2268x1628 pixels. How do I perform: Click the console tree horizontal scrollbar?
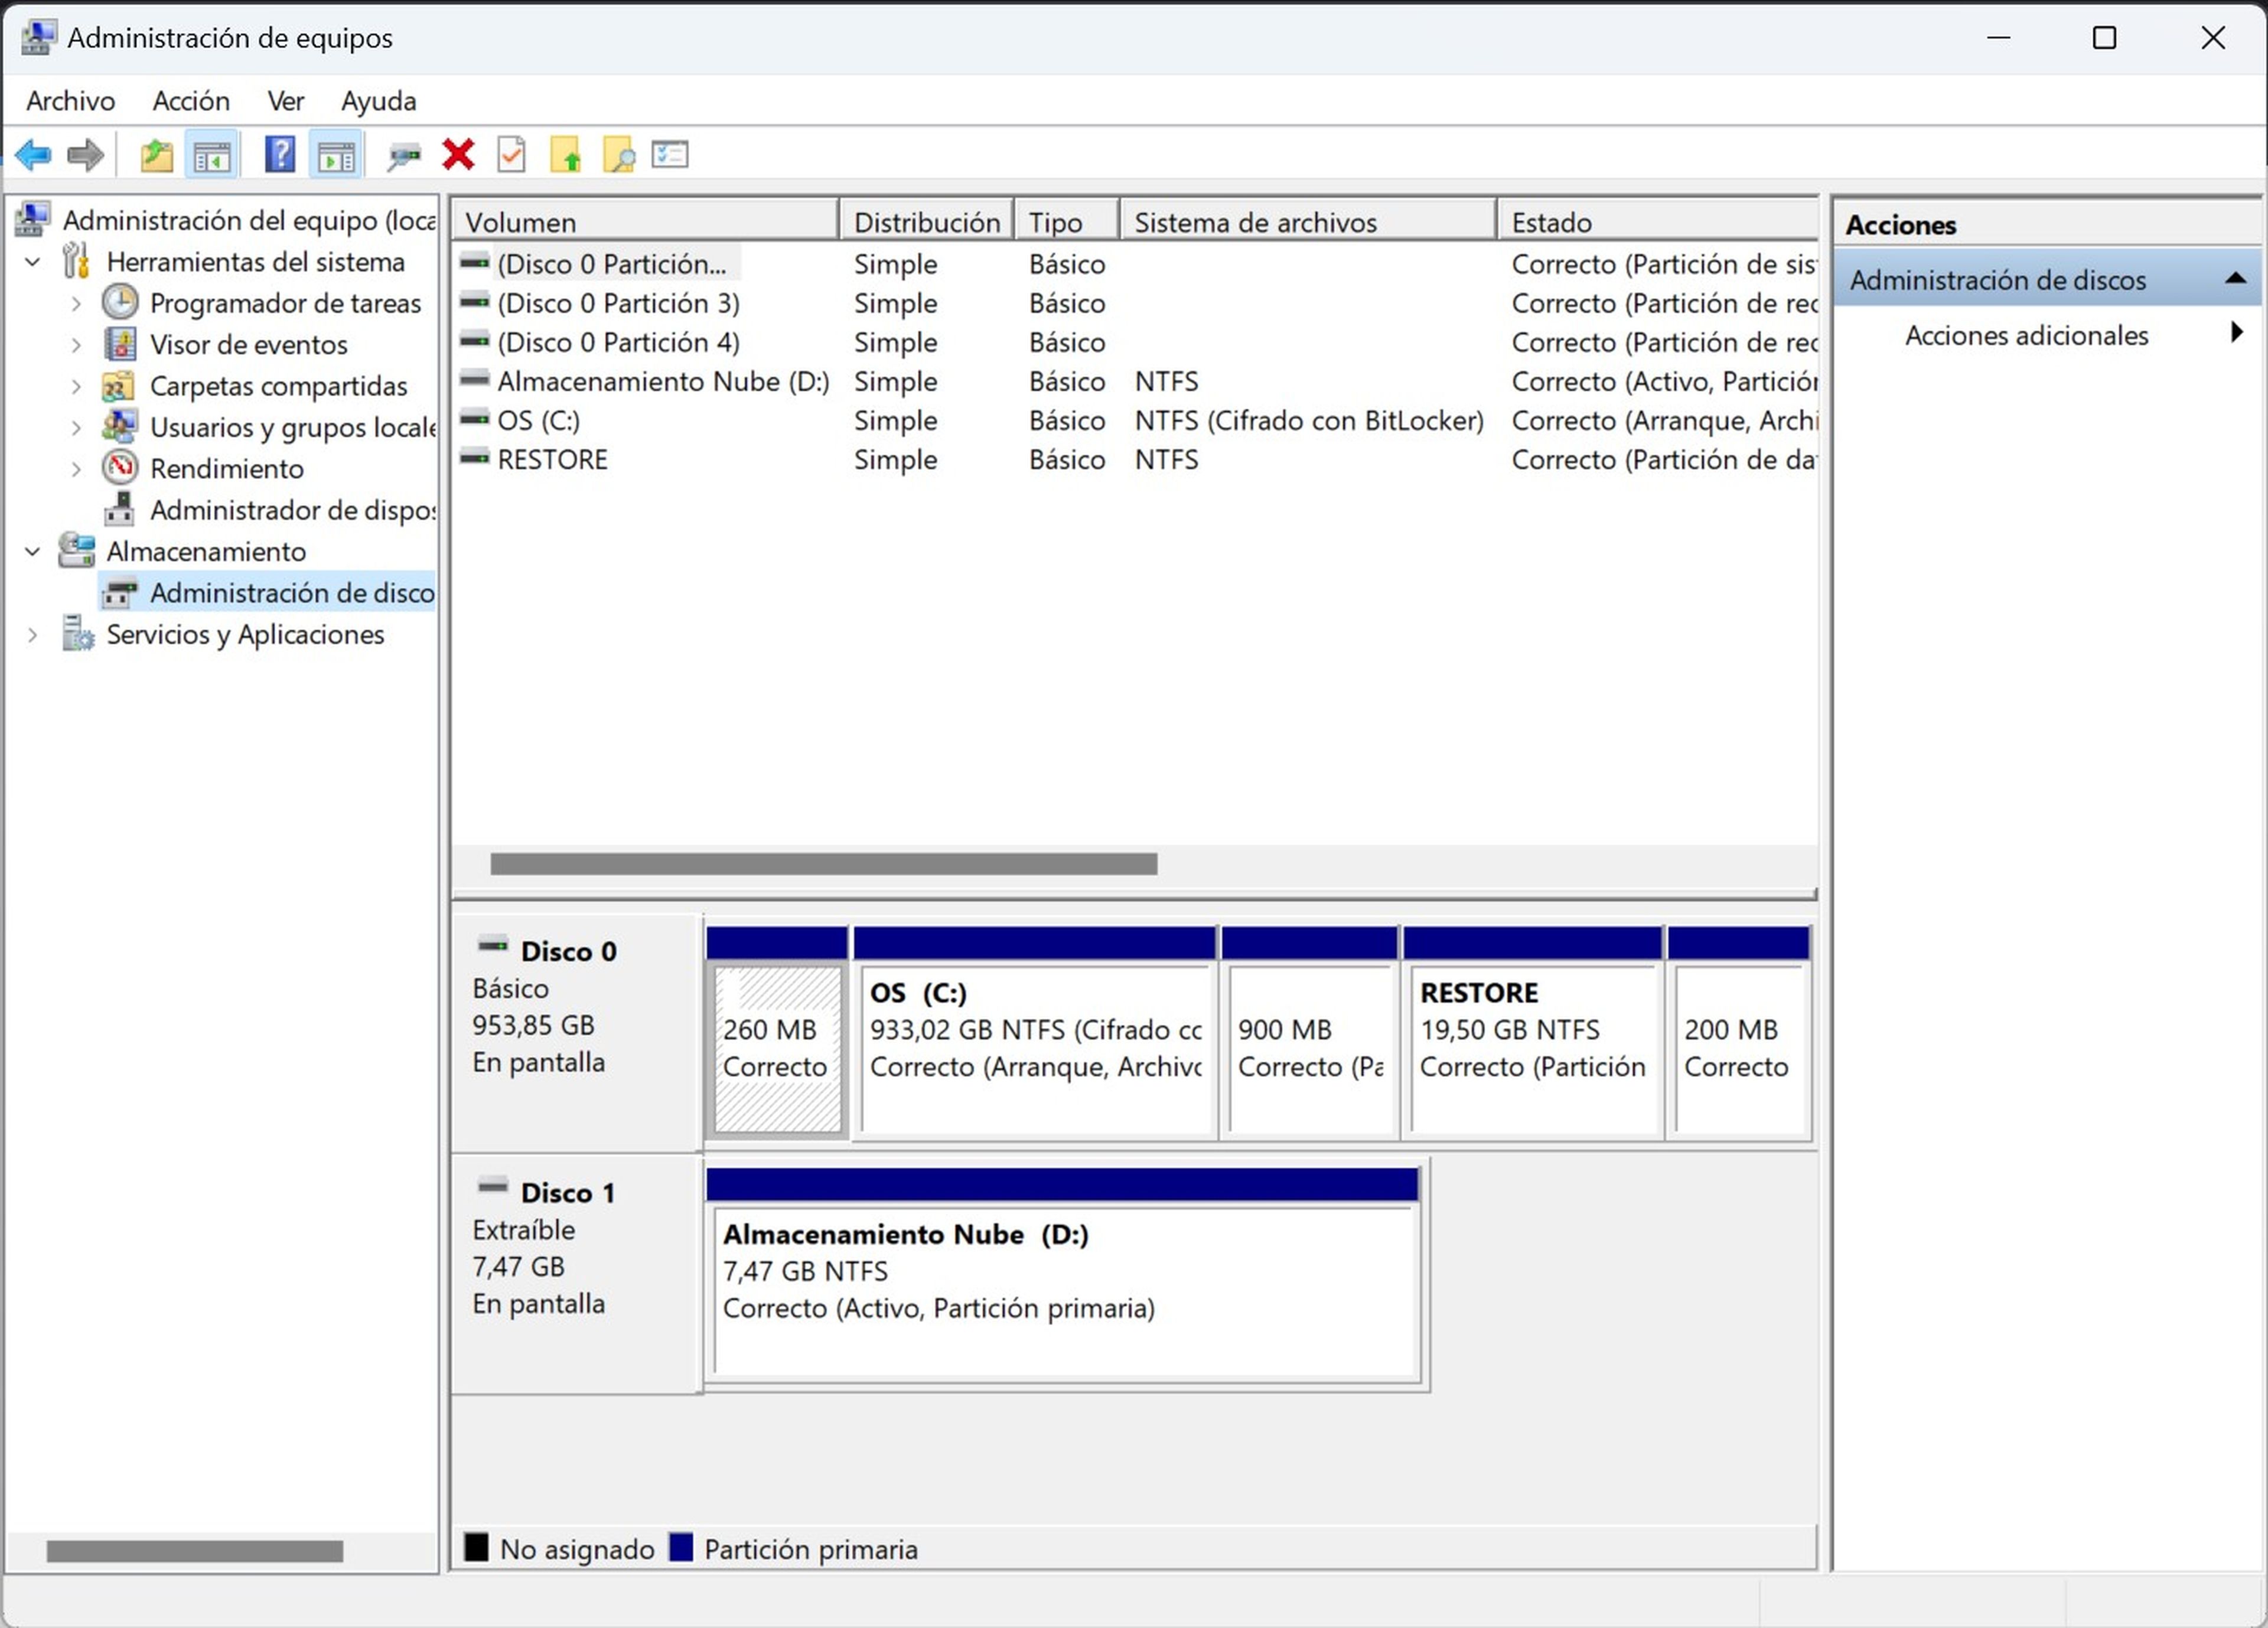(195, 1551)
